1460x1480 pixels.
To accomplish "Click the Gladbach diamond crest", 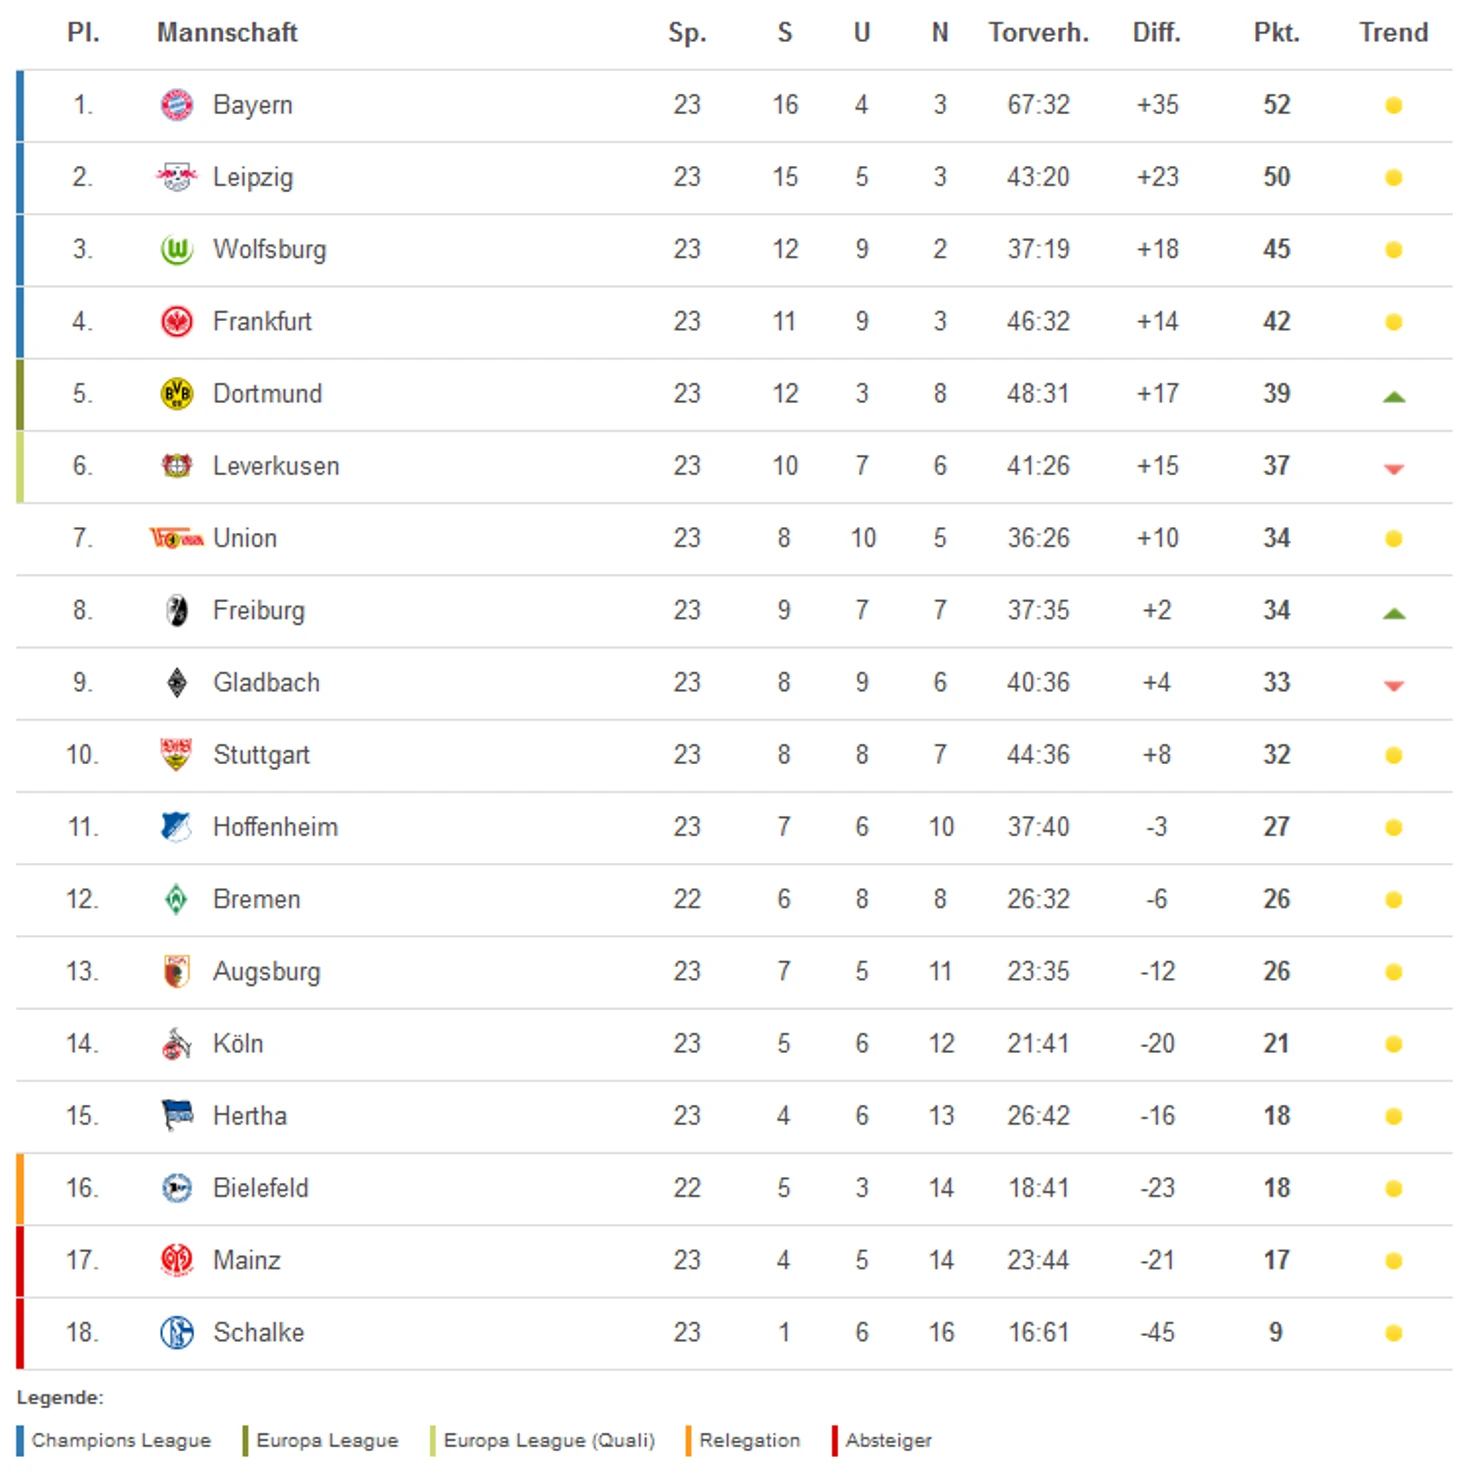I will click(177, 683).
